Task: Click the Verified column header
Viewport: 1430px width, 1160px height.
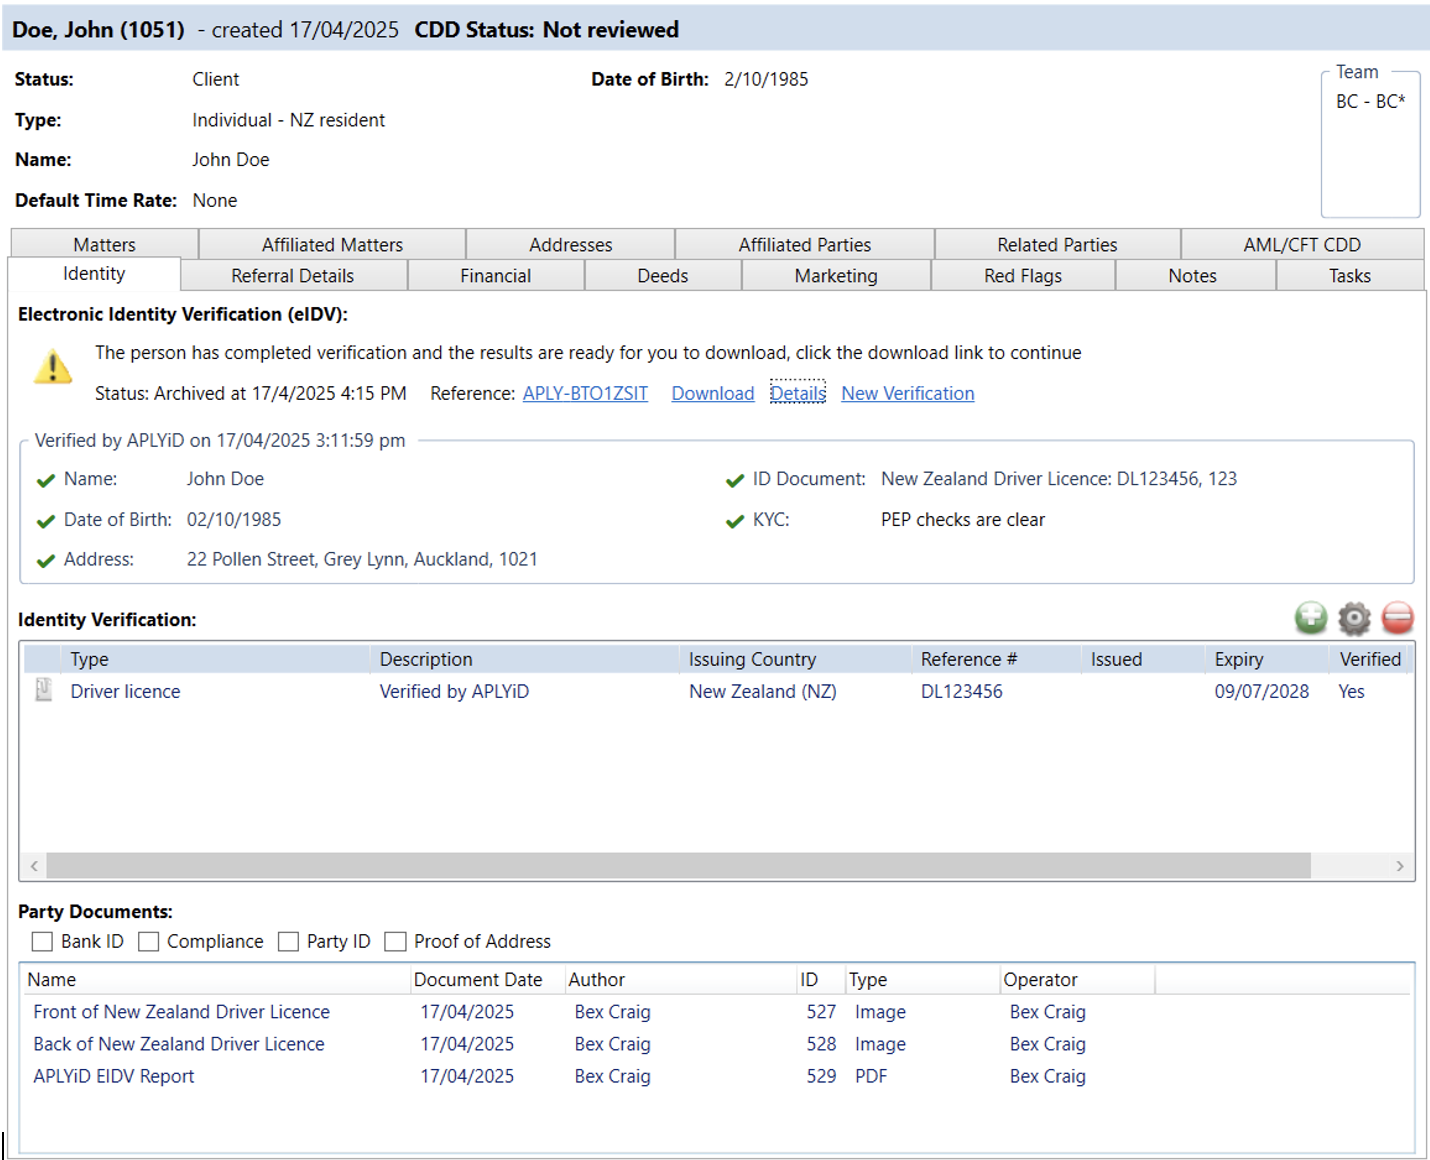Action: [x=1369, y=659]
